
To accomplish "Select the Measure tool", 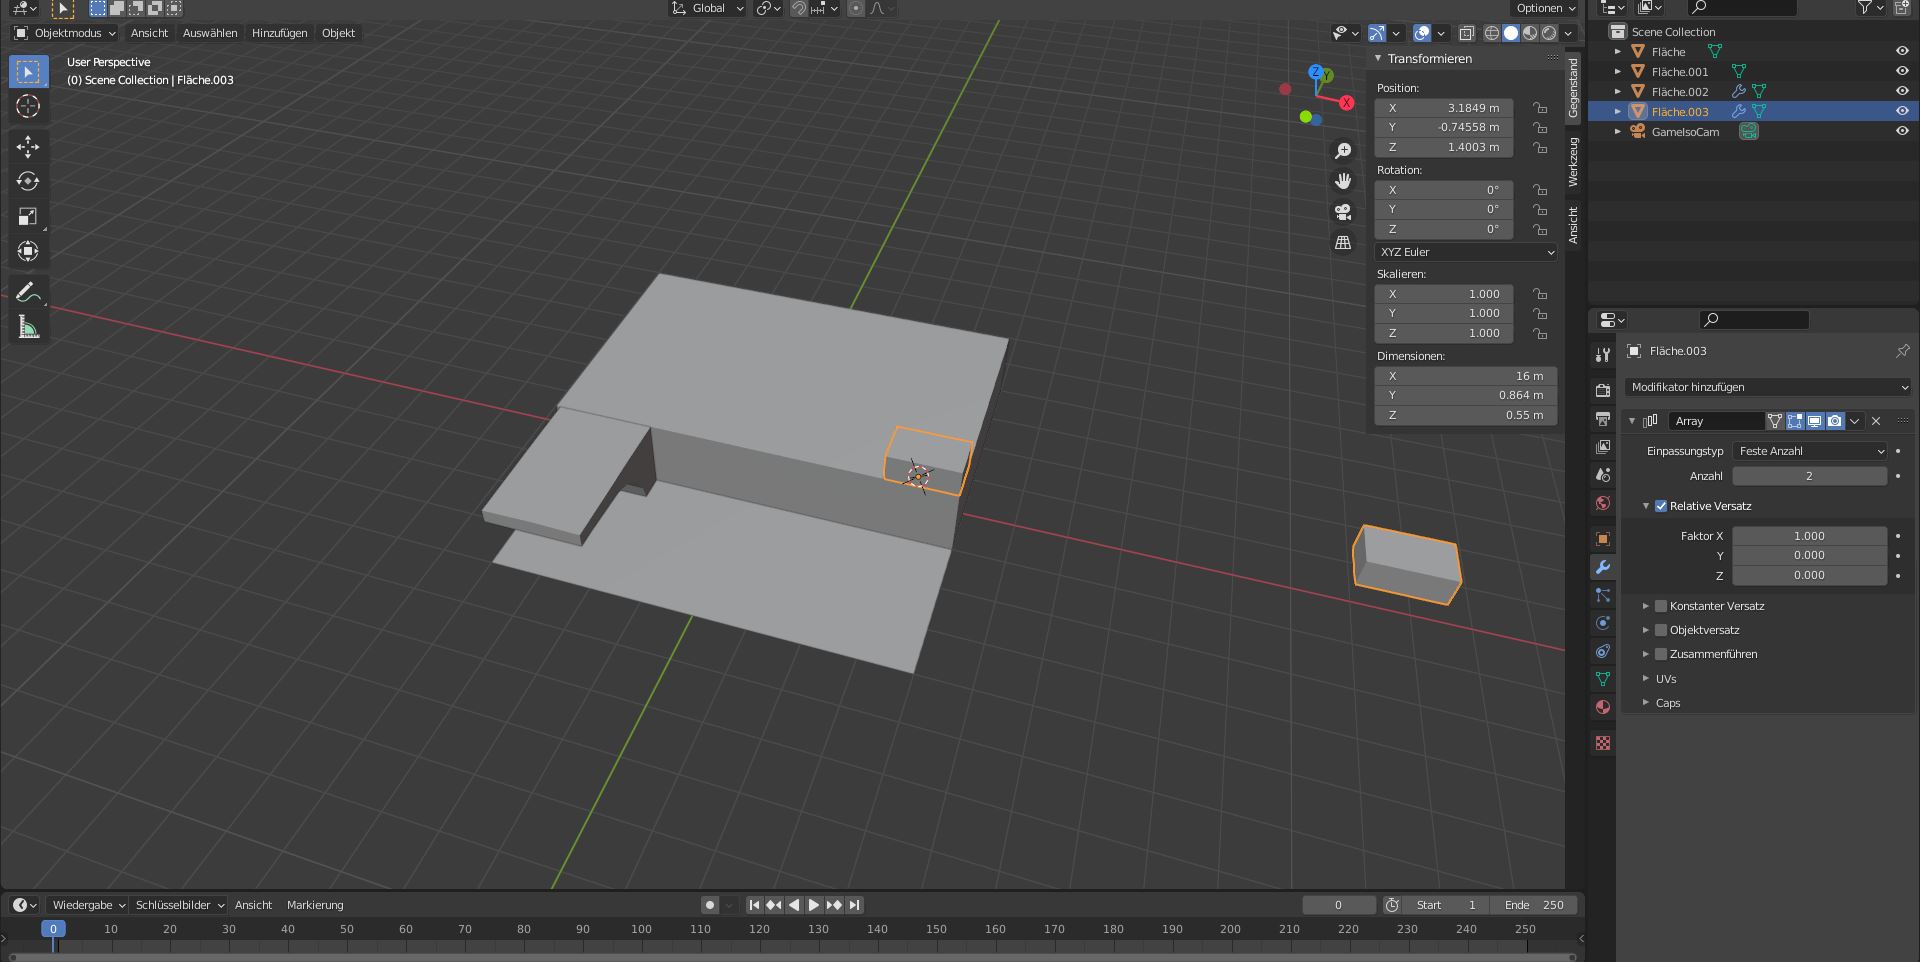I will point(28,327).
